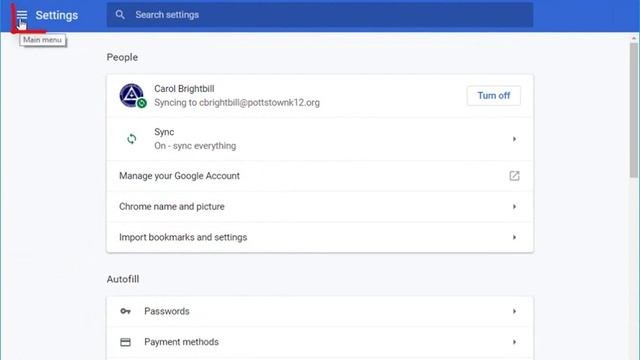This screenshot has height=360, width=640.
Task: Turn off sync with Turn off button
Action: coord(493,96)
